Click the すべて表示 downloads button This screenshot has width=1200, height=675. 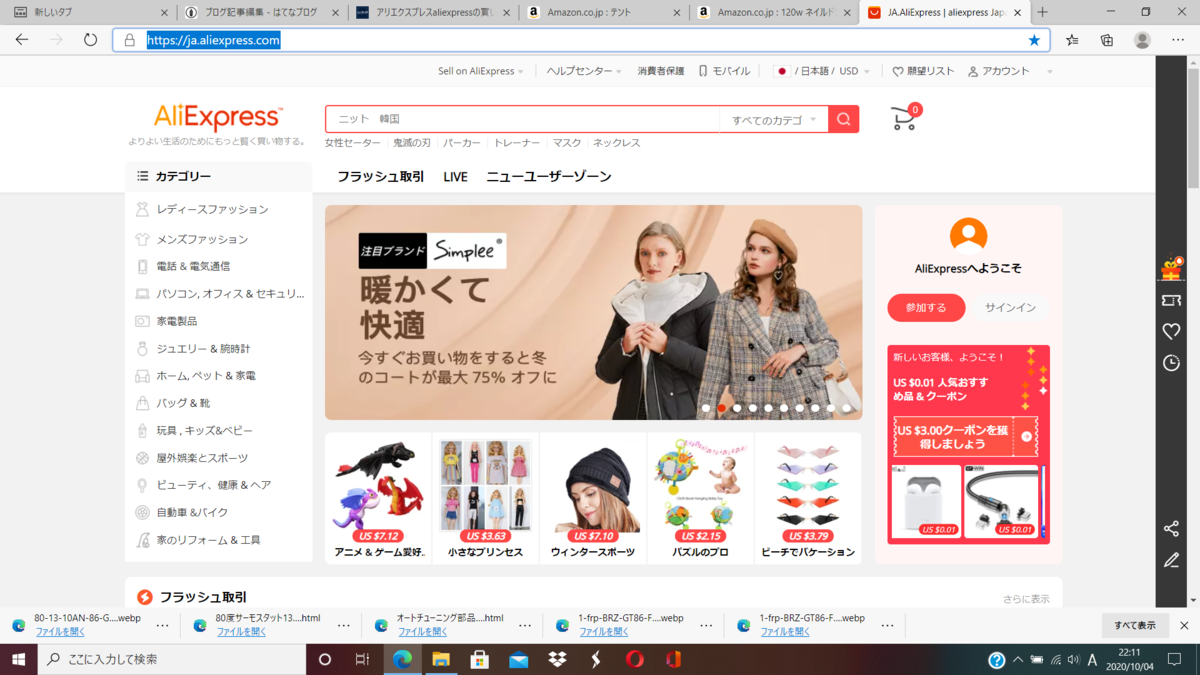(x=1135, y=625)
